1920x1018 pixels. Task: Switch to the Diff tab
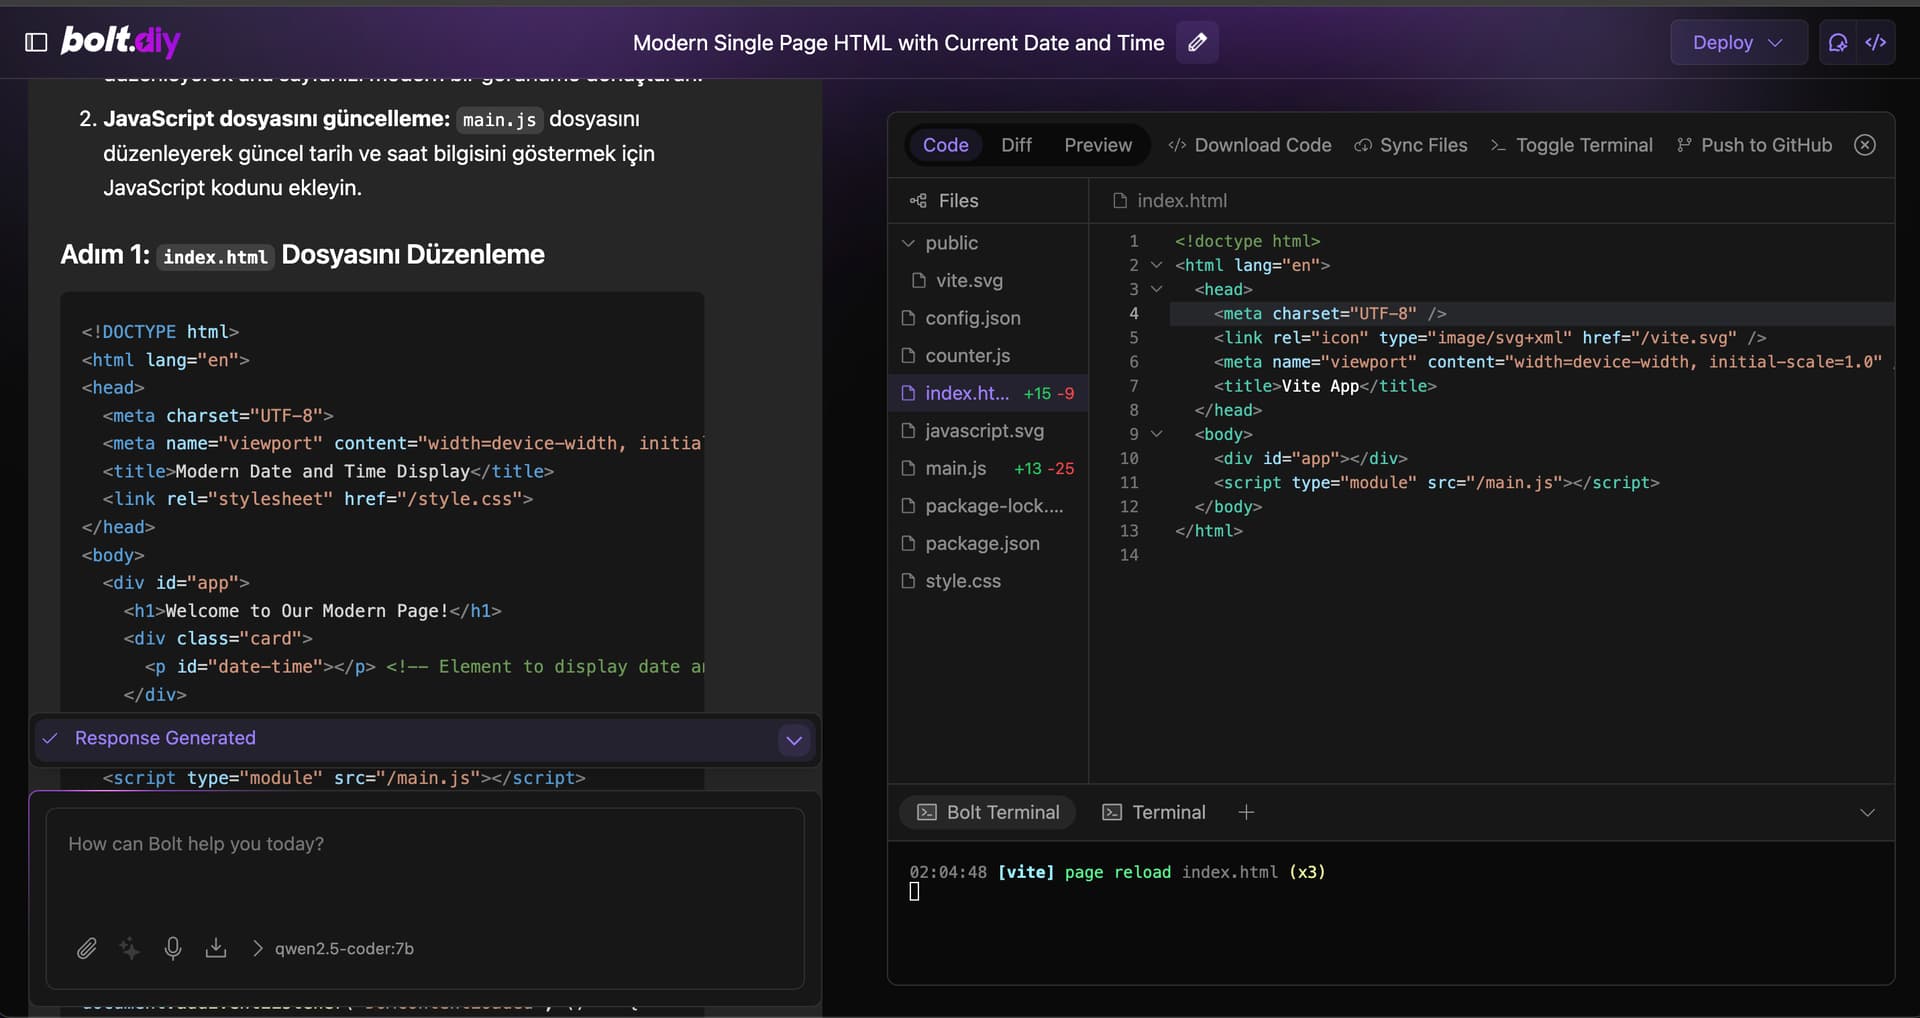(x=1016, y=145)
